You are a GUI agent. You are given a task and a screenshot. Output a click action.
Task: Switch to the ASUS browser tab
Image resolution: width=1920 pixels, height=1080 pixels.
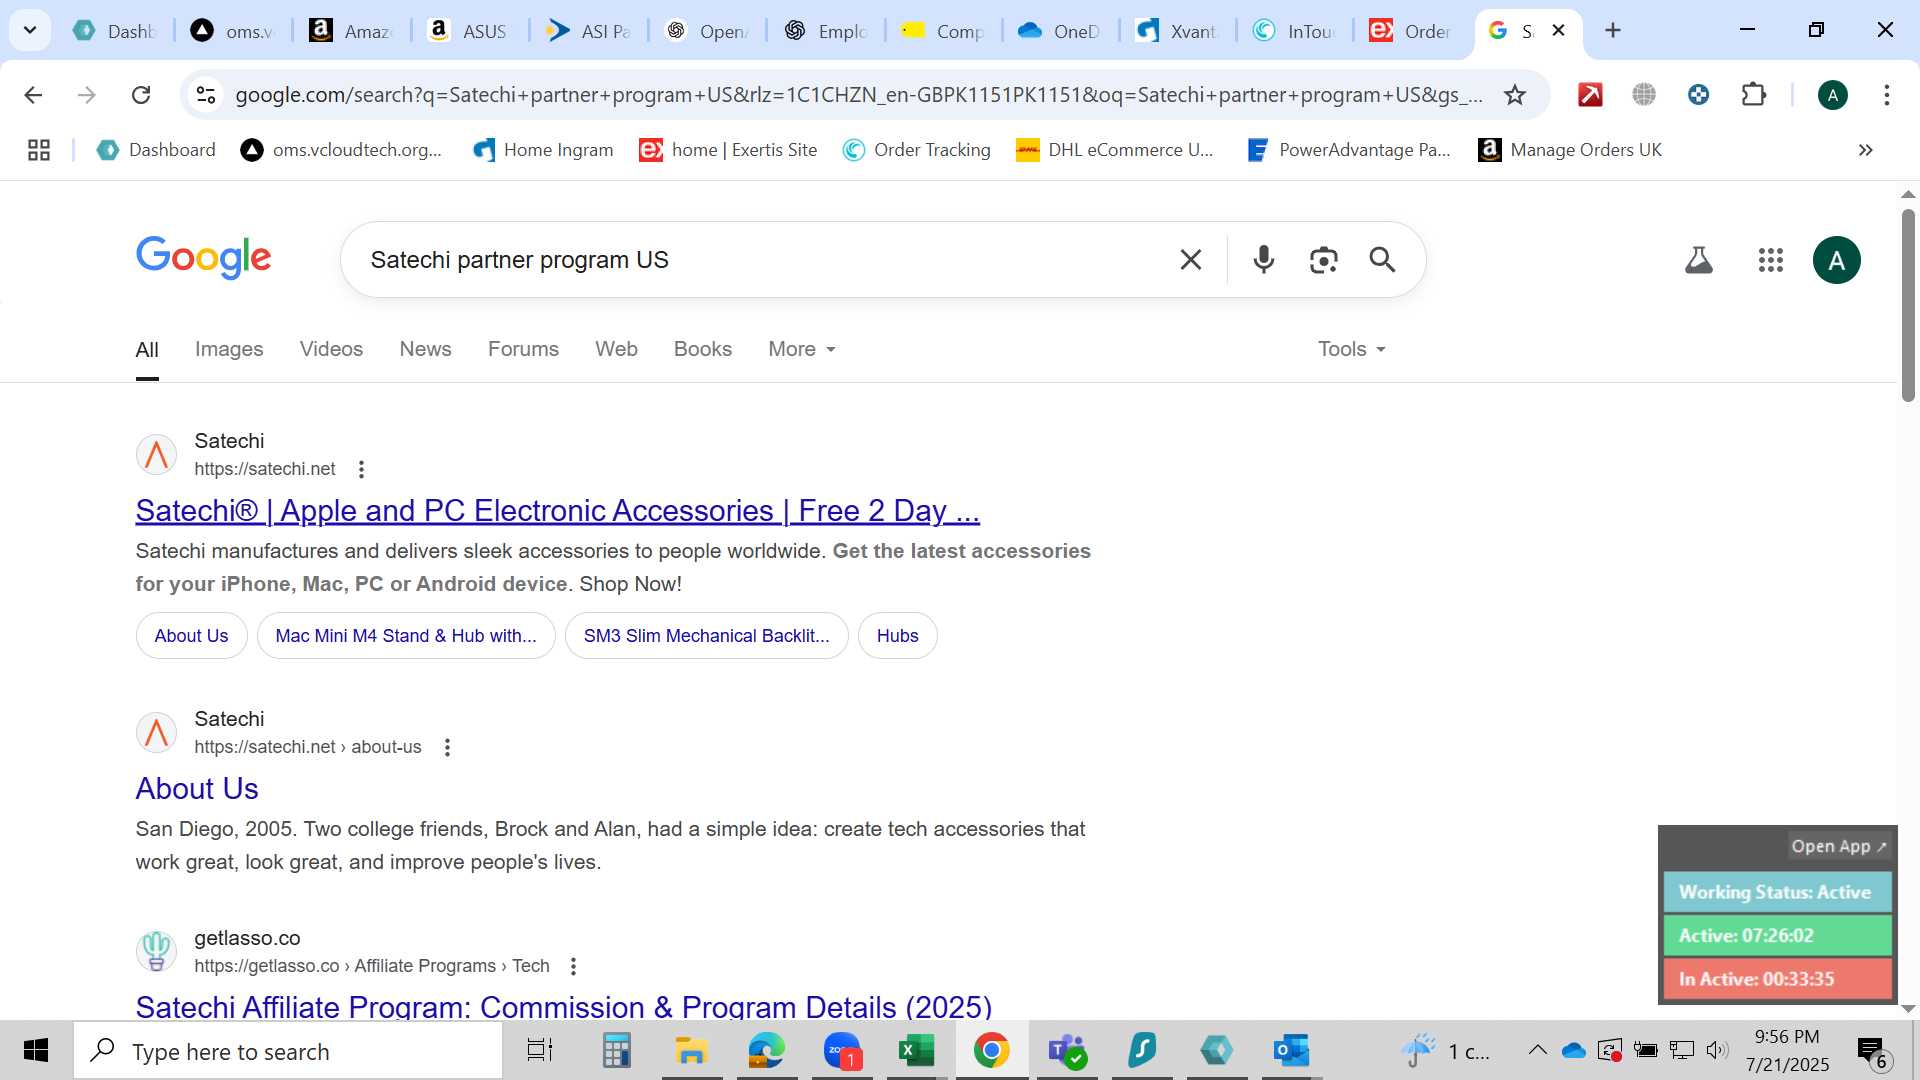click(468, 31)
